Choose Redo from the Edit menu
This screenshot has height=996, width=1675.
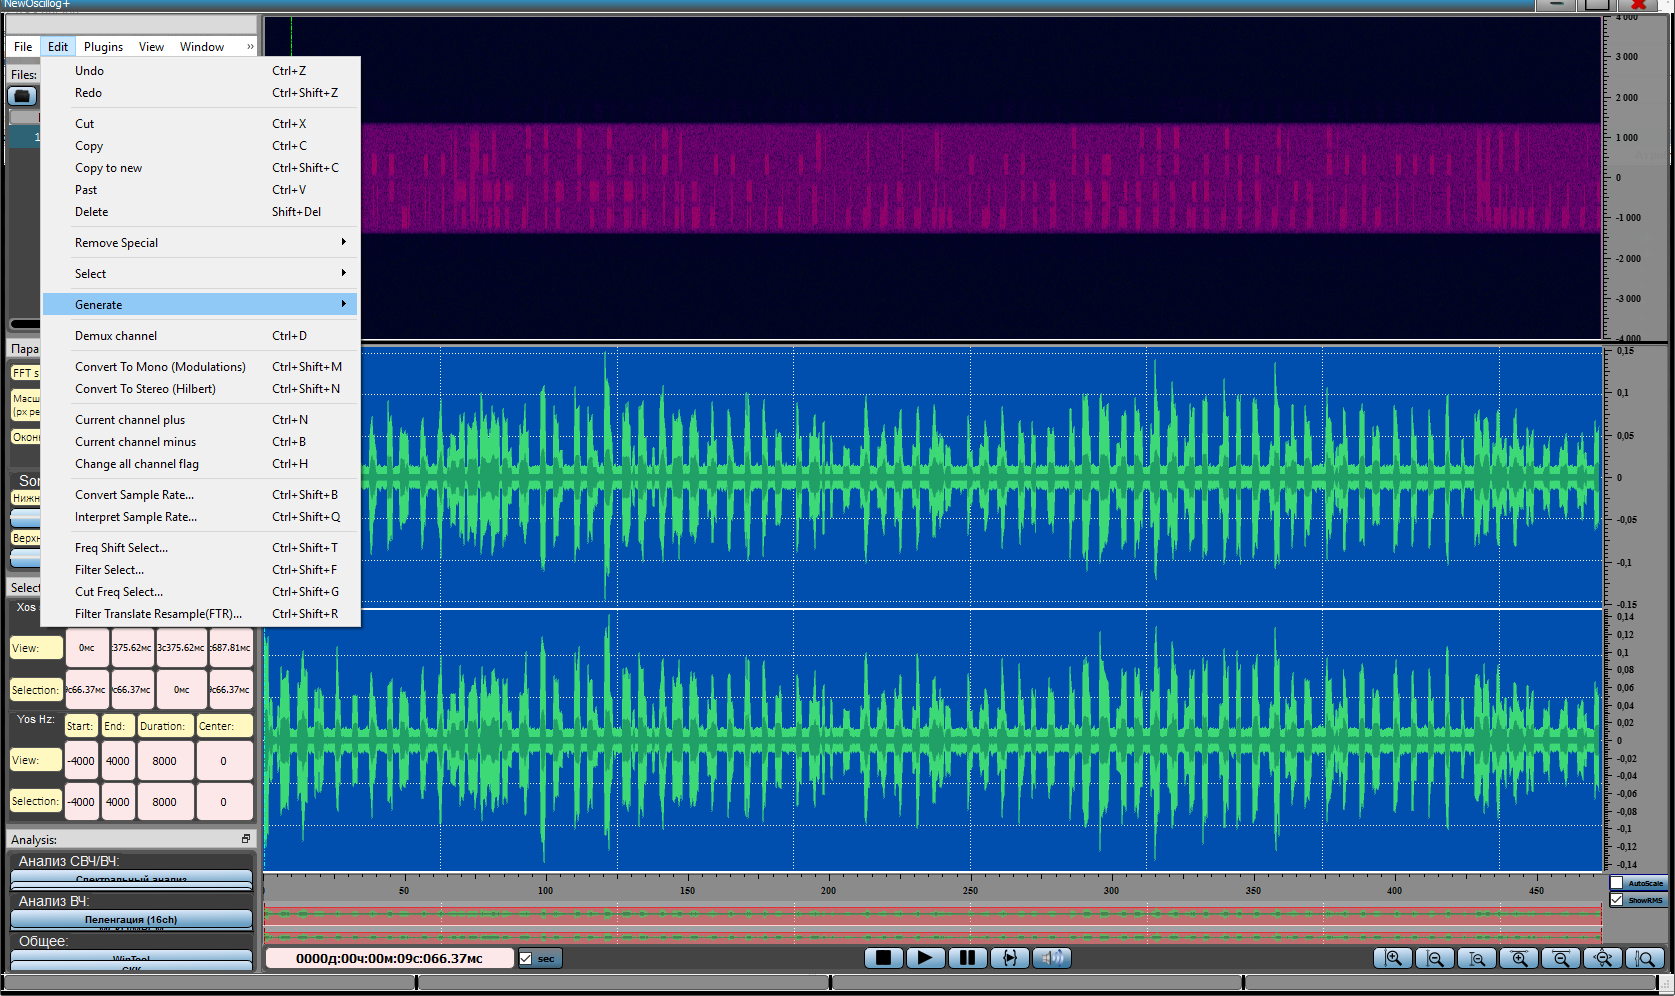click(201, 93)
